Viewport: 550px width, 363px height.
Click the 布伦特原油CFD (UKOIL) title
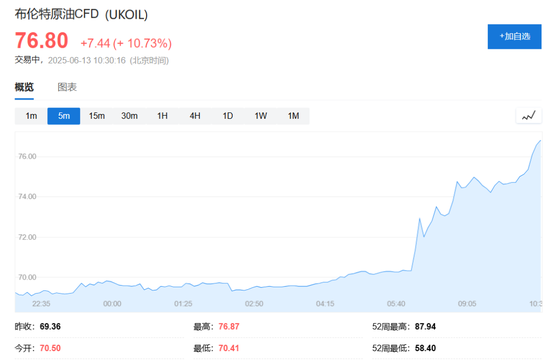[x=81, y=14]
